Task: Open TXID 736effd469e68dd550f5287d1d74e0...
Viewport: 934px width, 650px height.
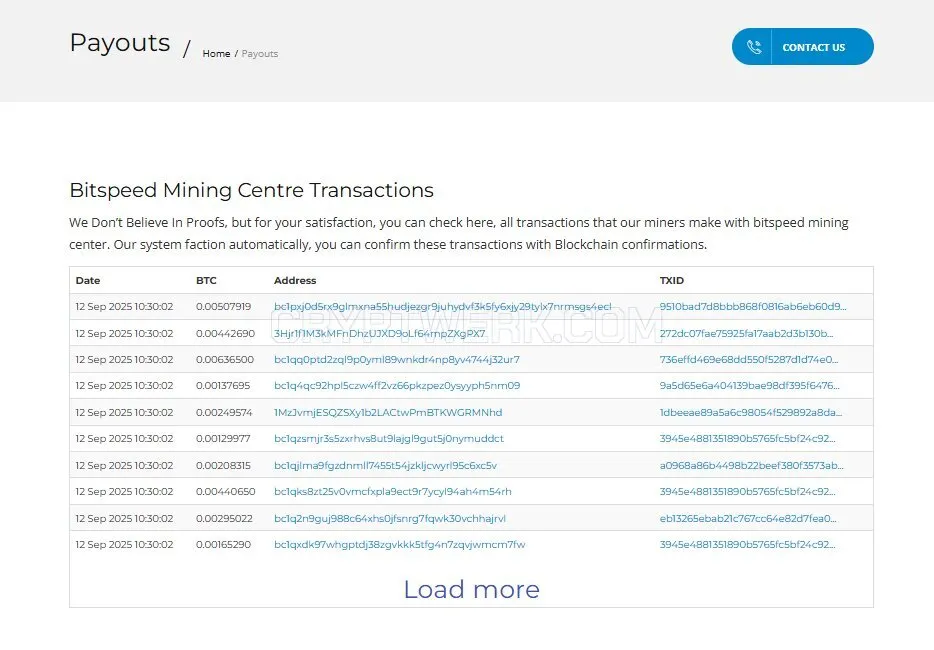Action: [749, 359]
